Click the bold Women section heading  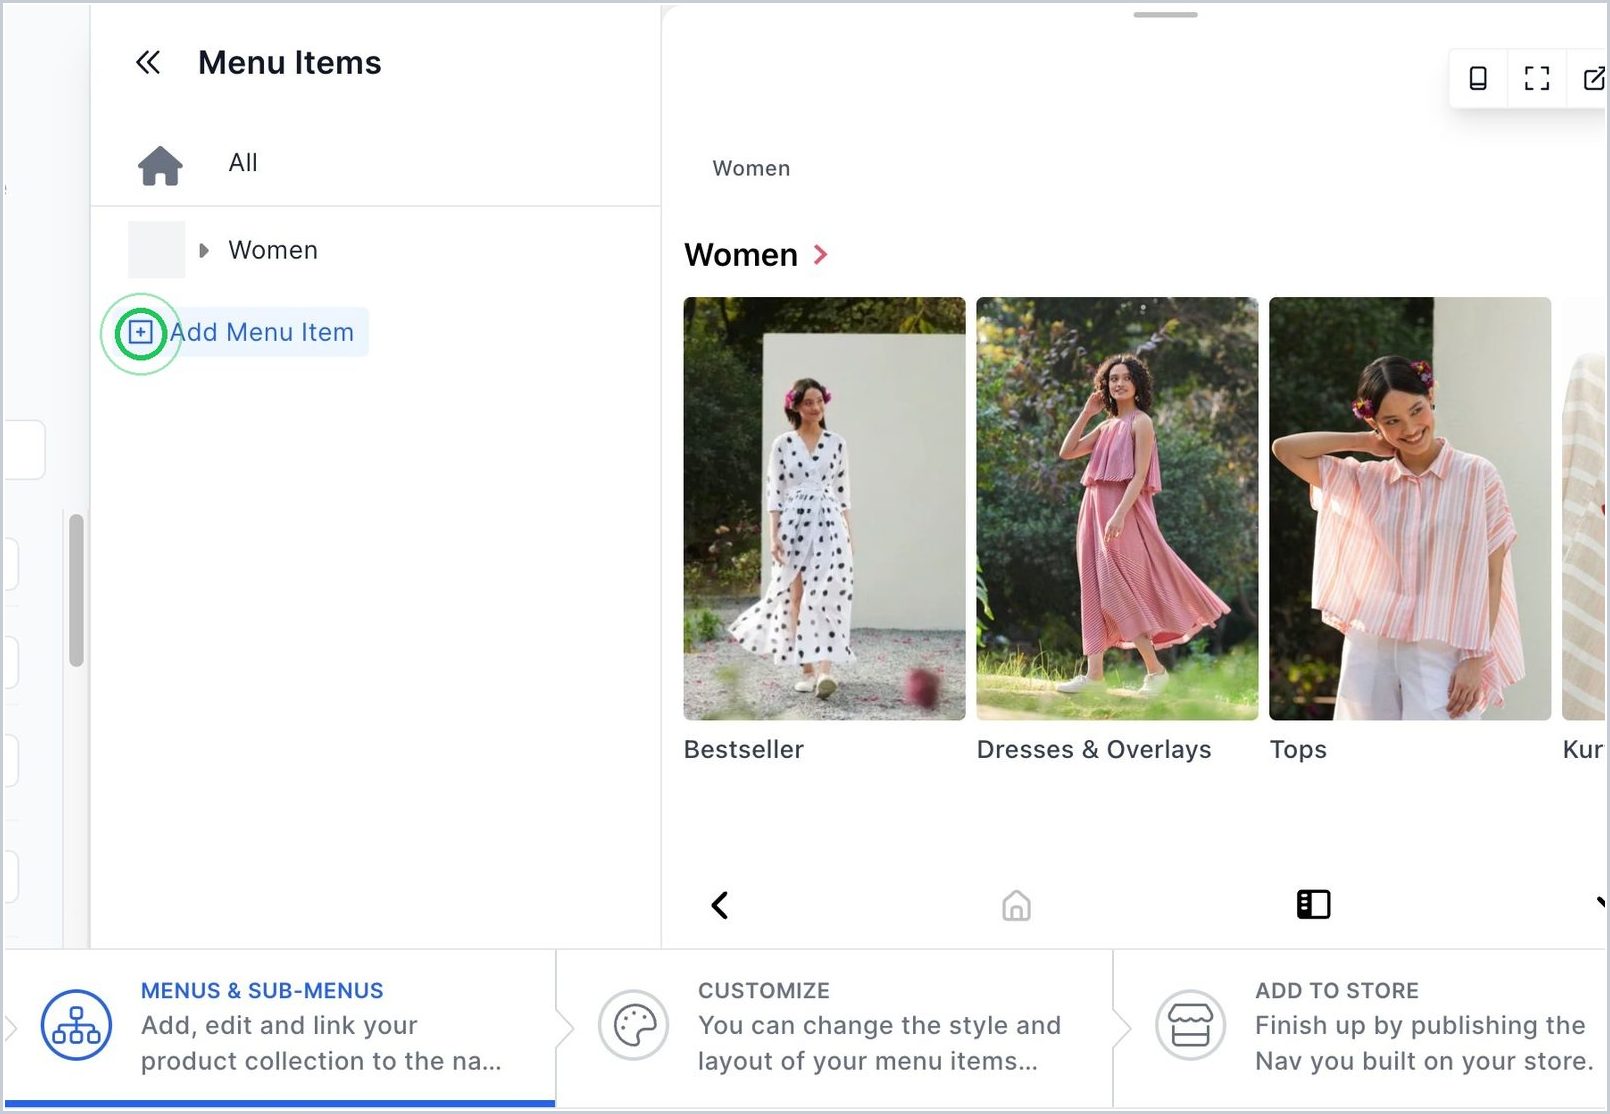coord(741,255)
